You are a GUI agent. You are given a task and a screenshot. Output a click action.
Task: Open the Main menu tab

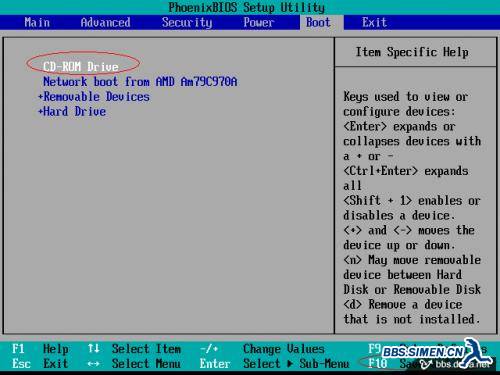point(37,23)
